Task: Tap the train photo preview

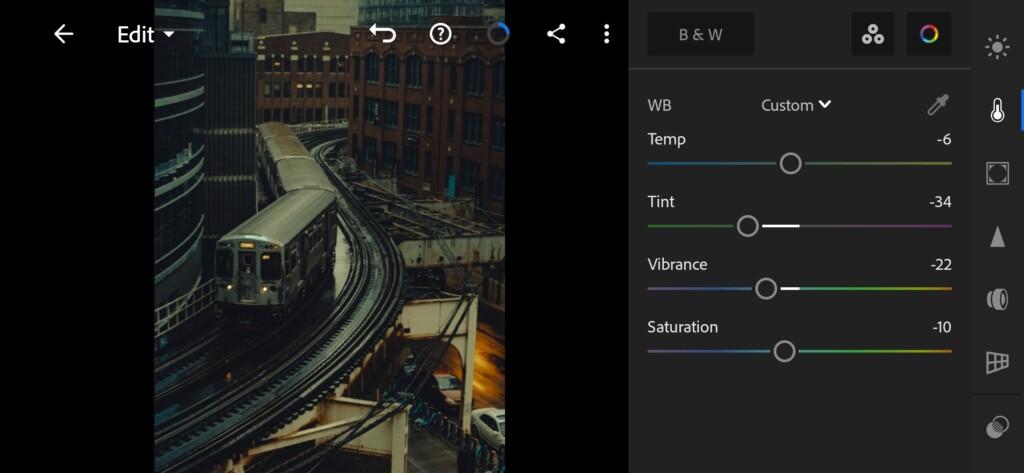Action: 329,236
